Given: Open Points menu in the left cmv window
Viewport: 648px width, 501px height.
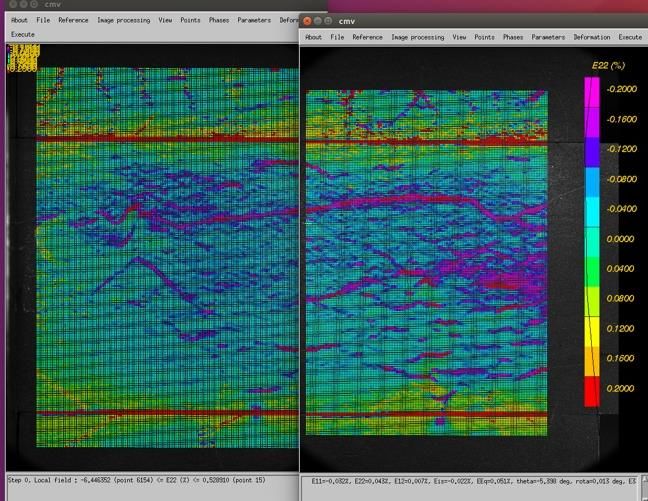Looking at the screenshot, I should coord(190,20).
